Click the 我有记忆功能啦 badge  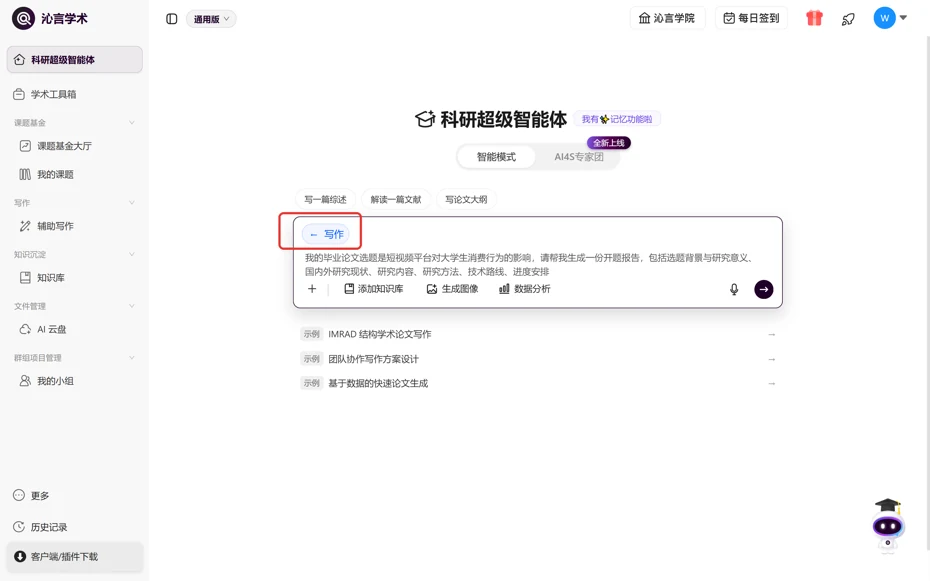pos(617,119)
